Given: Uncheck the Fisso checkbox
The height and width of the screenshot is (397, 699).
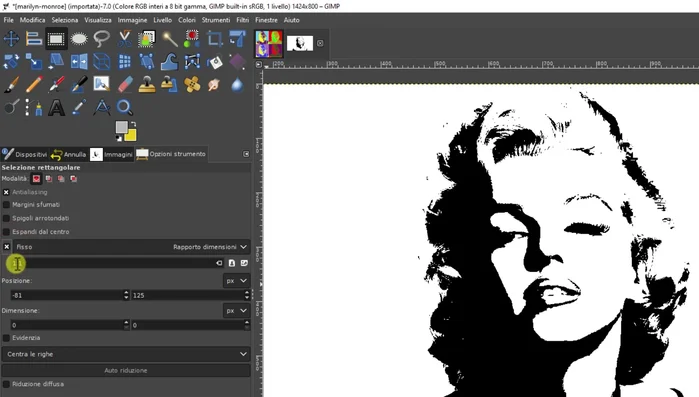Looking at the screenshot, I should coord(7,246).
